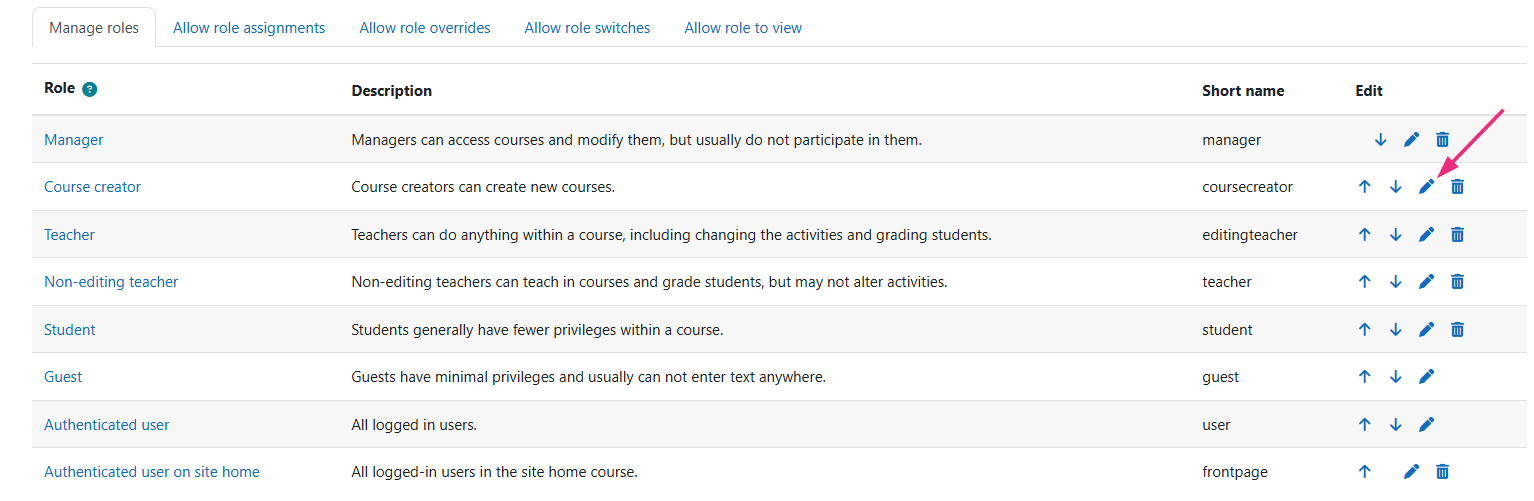This screenshot has width=1534, height=501.
Task: Edit the Authenticated user role
Action: [x=1427, y=425]
